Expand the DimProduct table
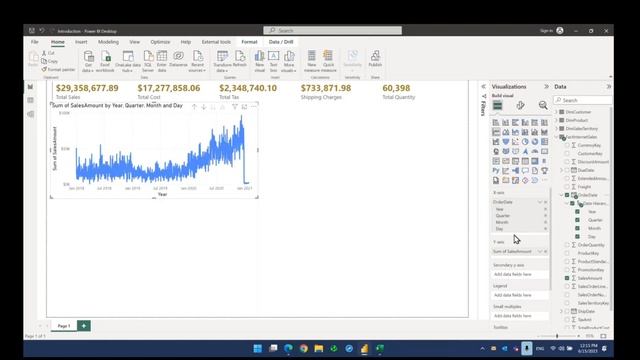The image size is (640, 360). 556,120
